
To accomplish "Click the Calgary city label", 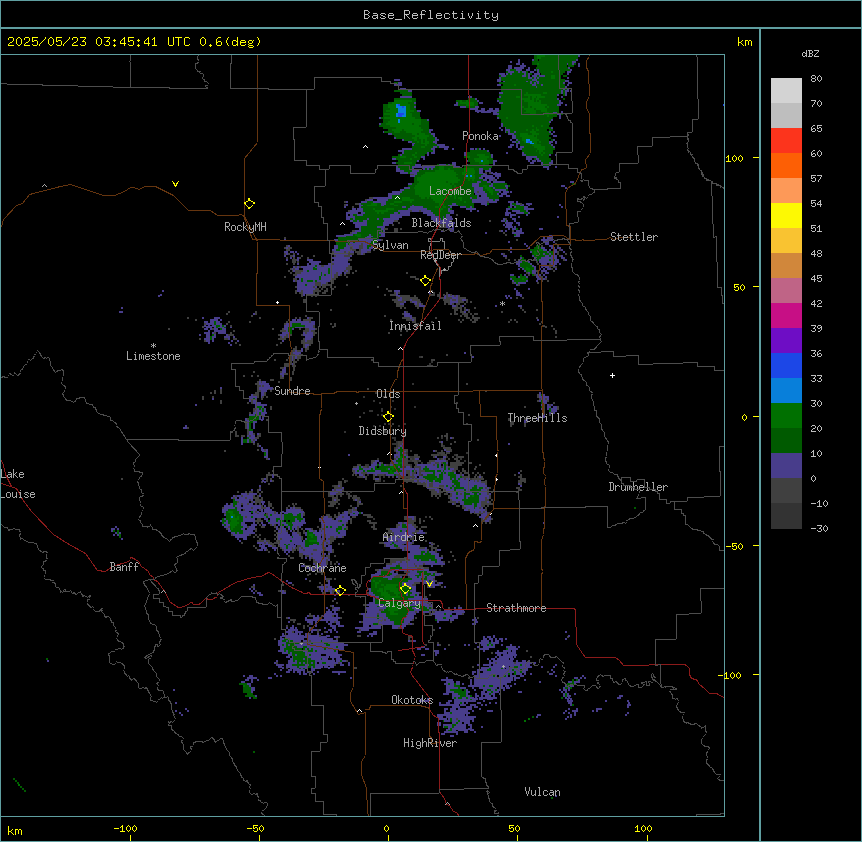I will (x=400, y=603).
